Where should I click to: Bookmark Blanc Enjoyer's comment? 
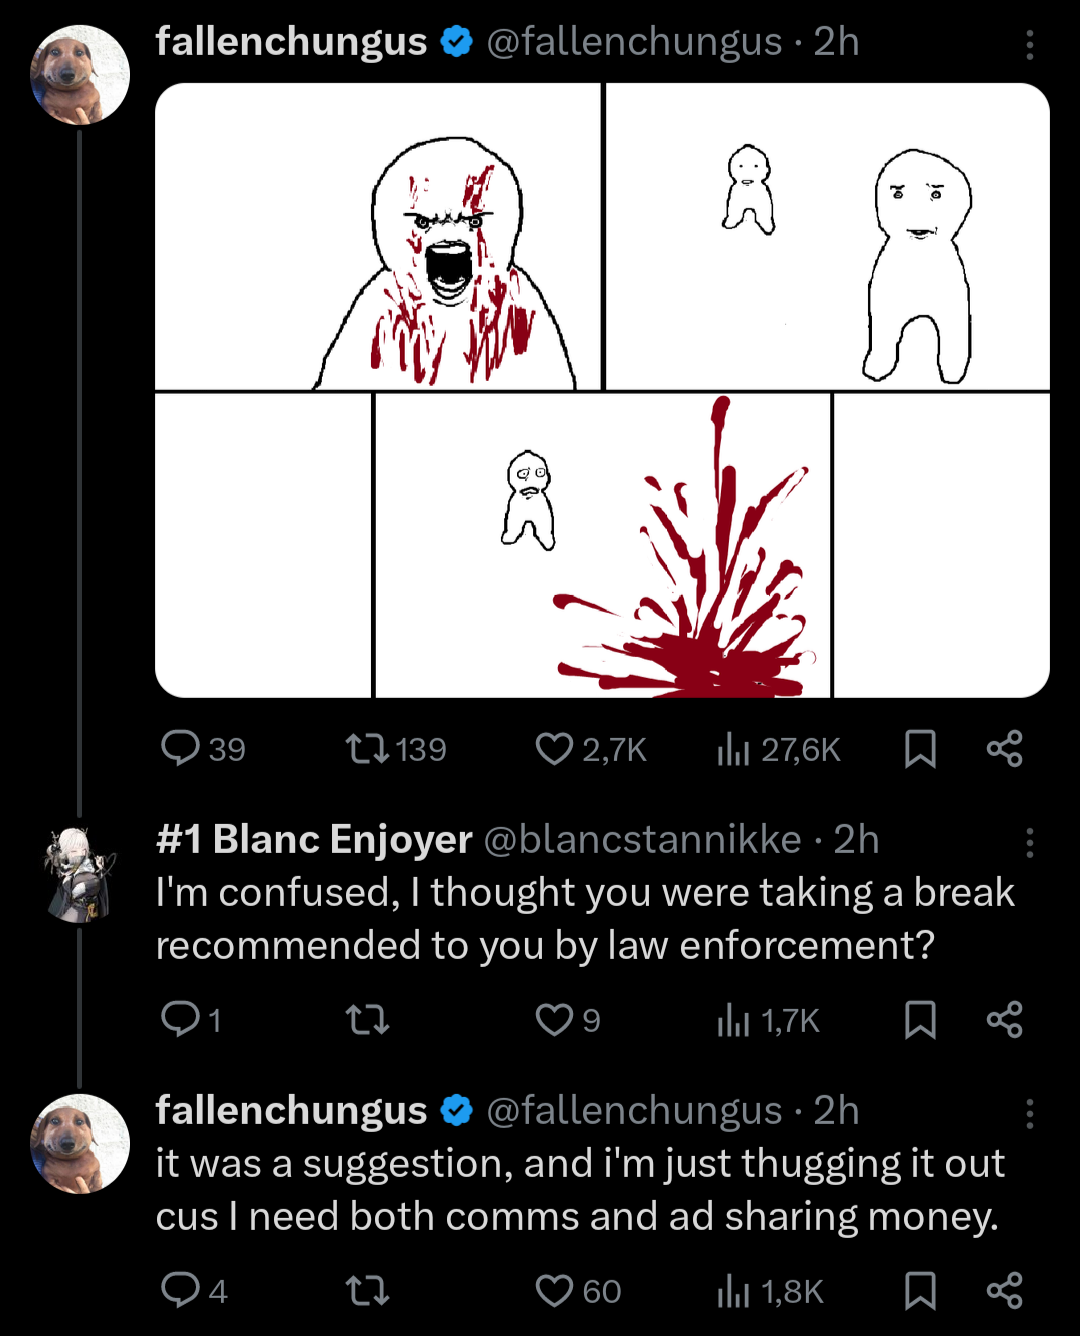tap(920, 1019)
